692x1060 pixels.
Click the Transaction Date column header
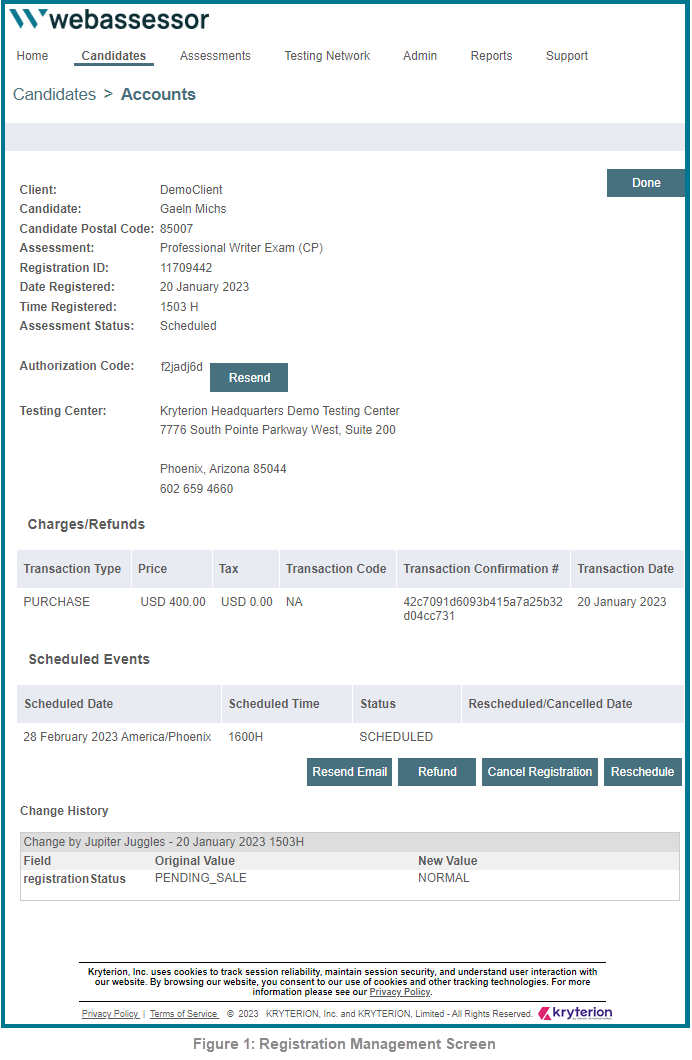(x=625, y=569)
